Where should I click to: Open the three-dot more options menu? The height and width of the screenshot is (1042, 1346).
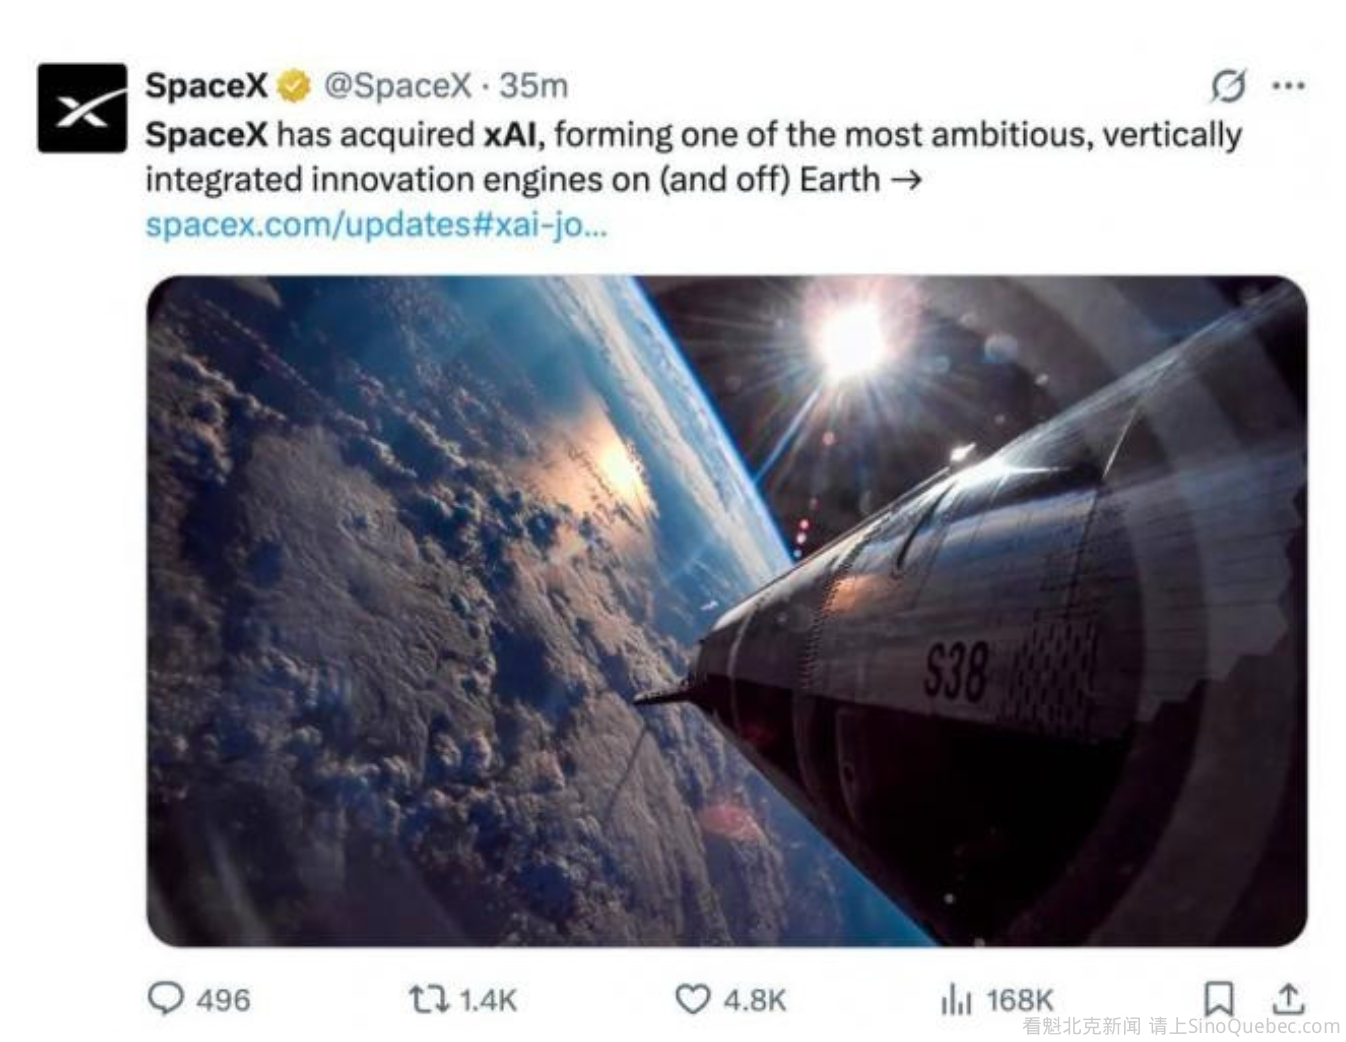point(1288,86)
